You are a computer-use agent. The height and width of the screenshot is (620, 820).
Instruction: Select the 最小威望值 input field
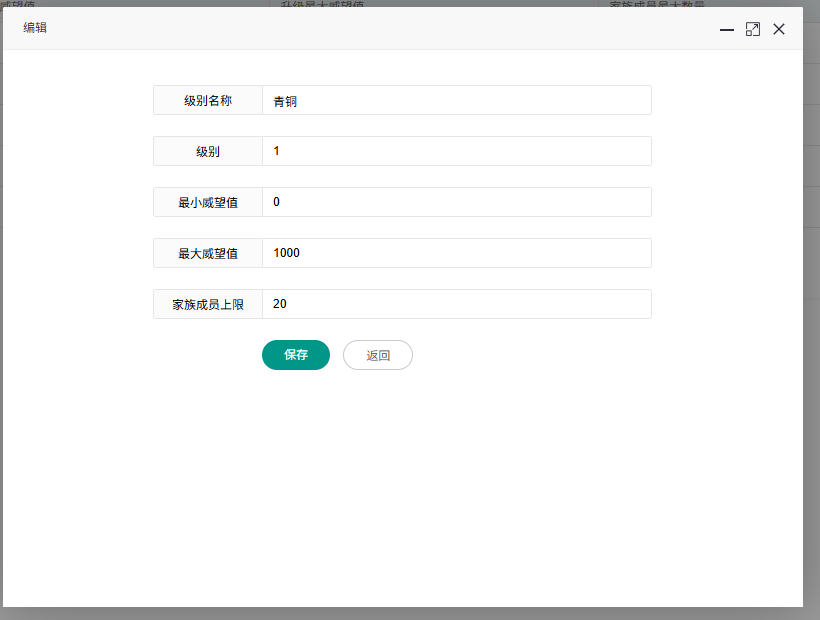(456, 203)
